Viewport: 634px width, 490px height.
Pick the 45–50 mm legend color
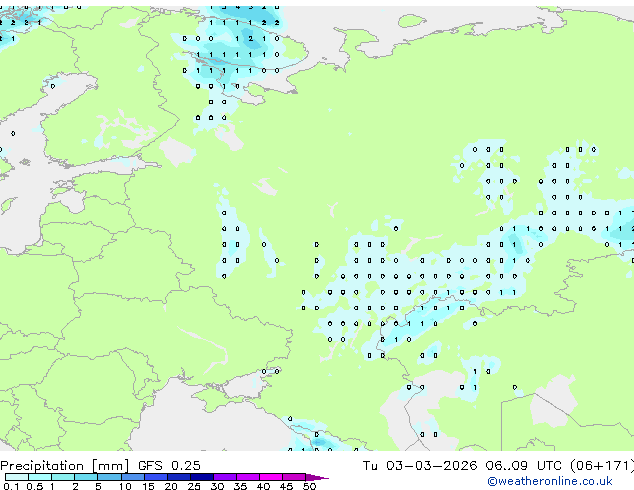pyautogui.click(x=294, y=477)
